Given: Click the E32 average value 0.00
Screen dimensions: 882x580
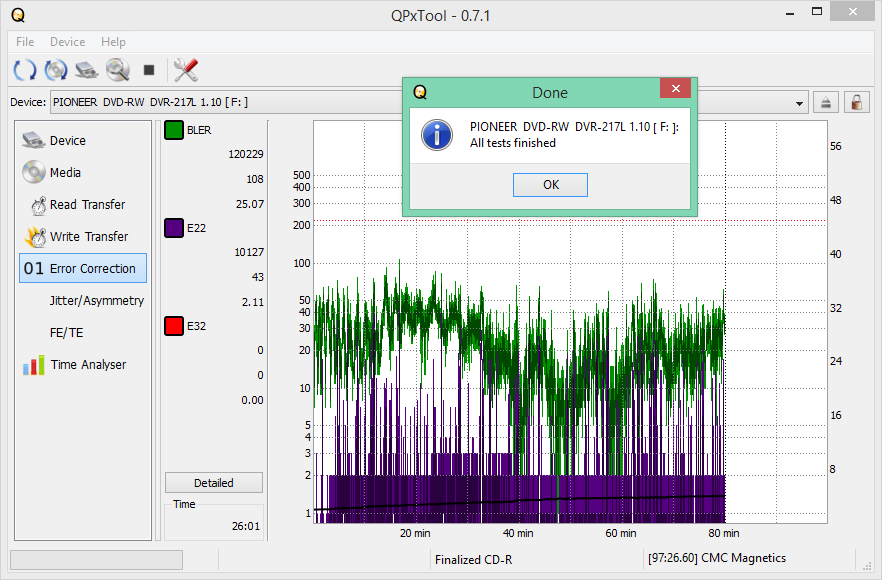Looking at the screenshot, I should (252, 400).
